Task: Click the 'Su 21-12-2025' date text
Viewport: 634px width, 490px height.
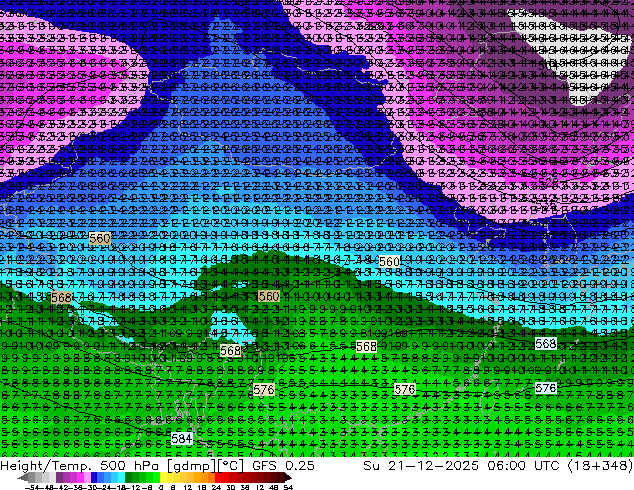Action: (x=421, y=466)
